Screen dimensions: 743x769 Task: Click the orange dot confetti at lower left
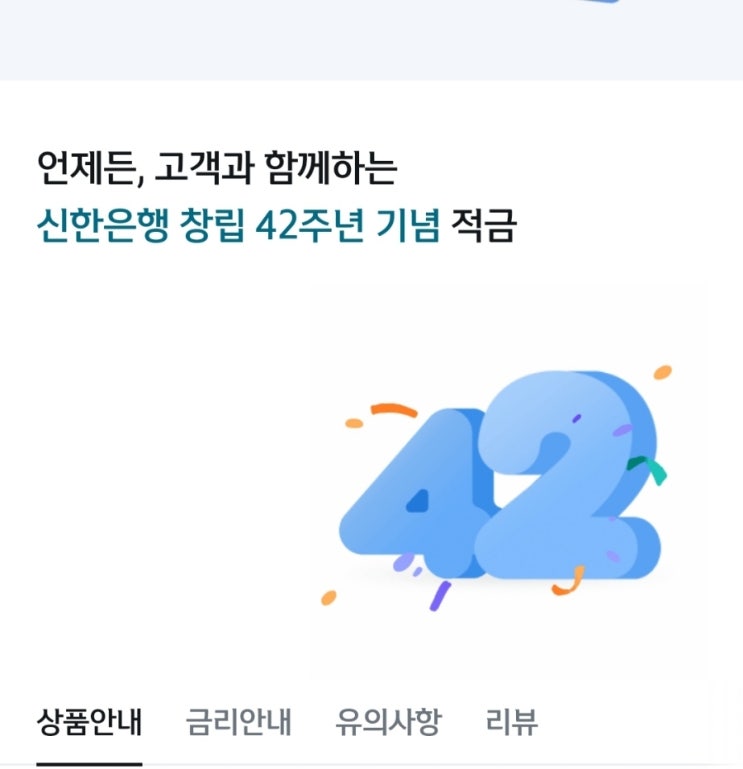329,597
